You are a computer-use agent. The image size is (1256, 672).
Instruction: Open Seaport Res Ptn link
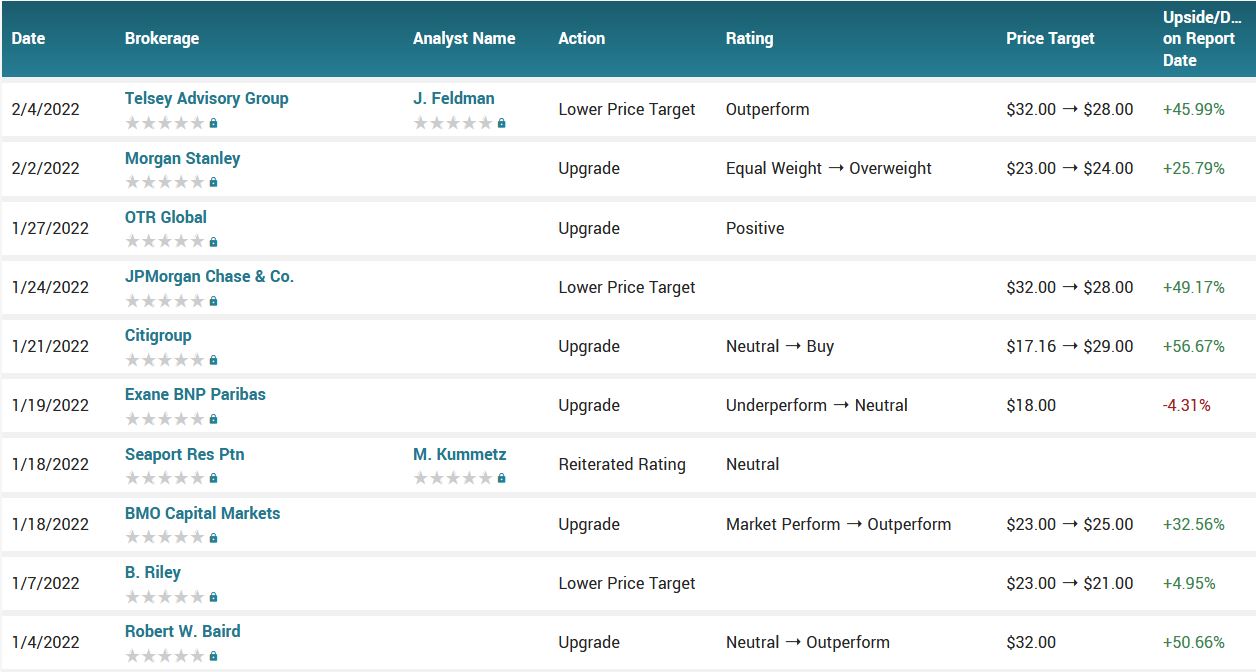click(184, 454)
